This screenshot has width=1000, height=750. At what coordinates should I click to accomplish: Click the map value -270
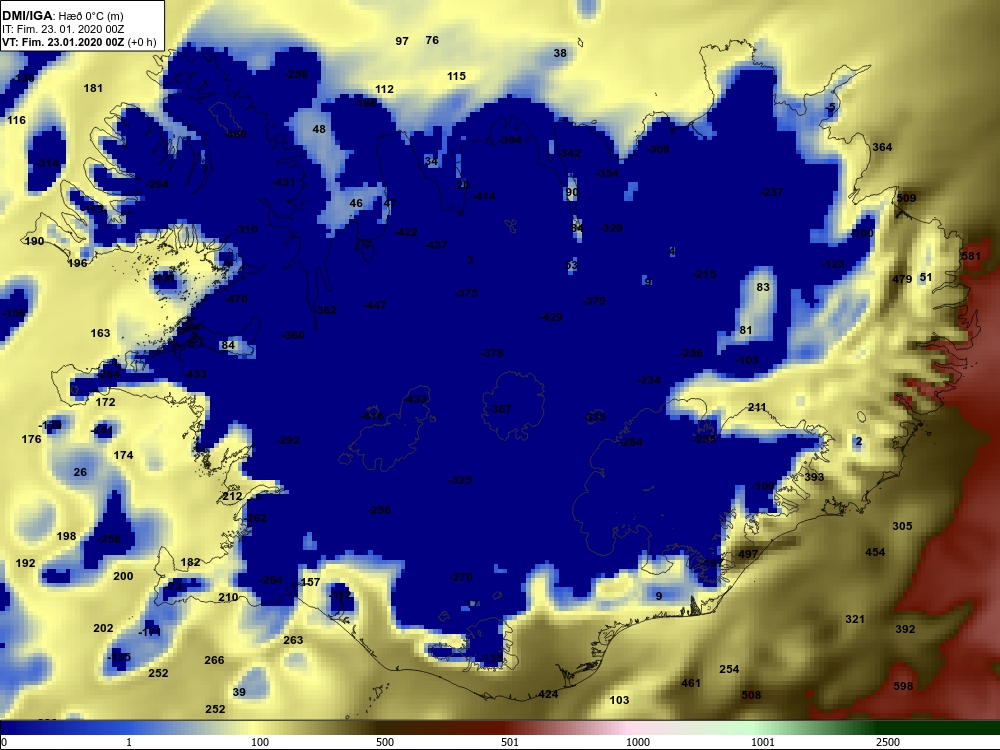tap(461, 577)
